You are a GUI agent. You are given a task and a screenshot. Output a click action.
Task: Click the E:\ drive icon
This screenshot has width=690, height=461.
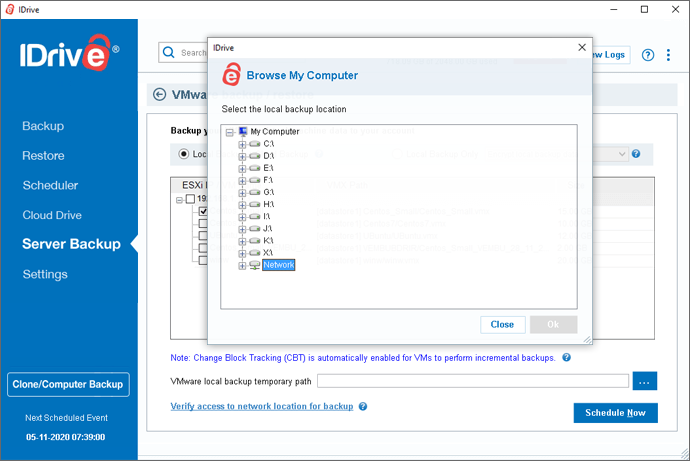pos(255,168)
